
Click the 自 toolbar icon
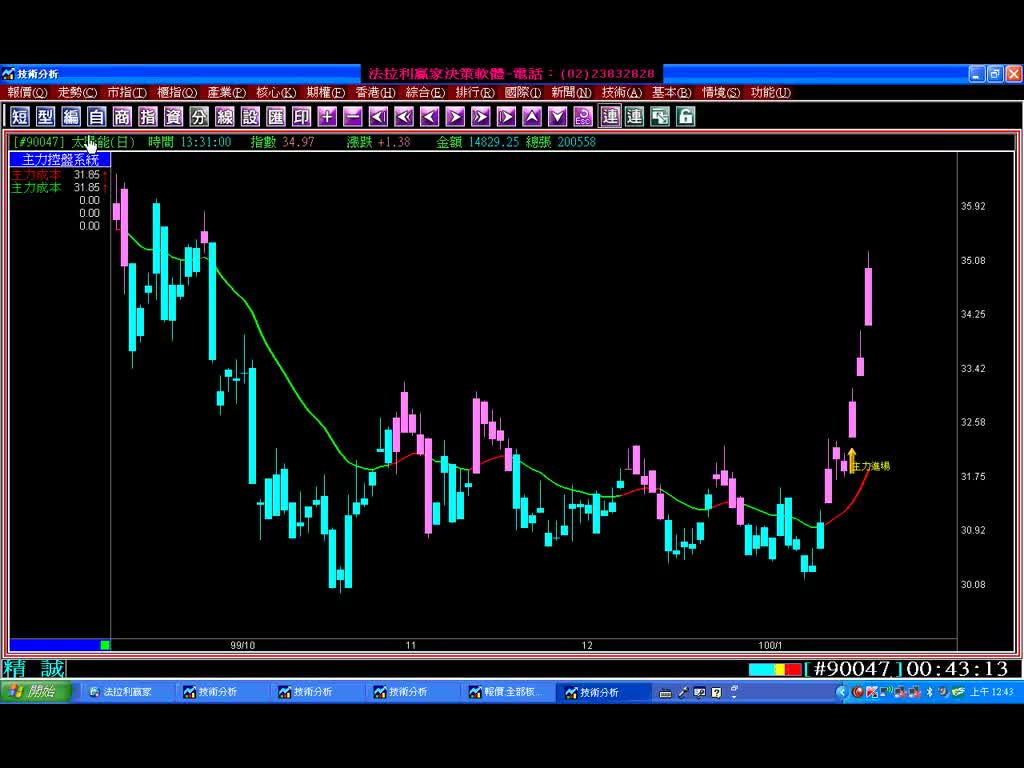pos(96,117)
